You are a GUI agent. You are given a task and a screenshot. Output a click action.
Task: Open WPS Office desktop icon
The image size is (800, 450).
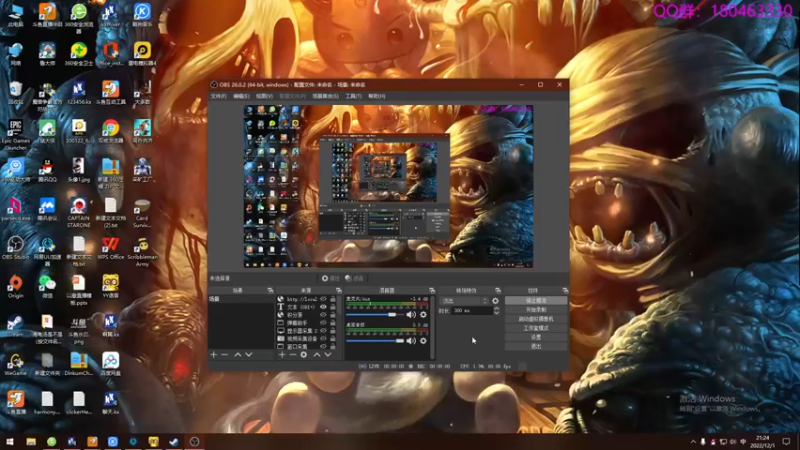point(110,248)
